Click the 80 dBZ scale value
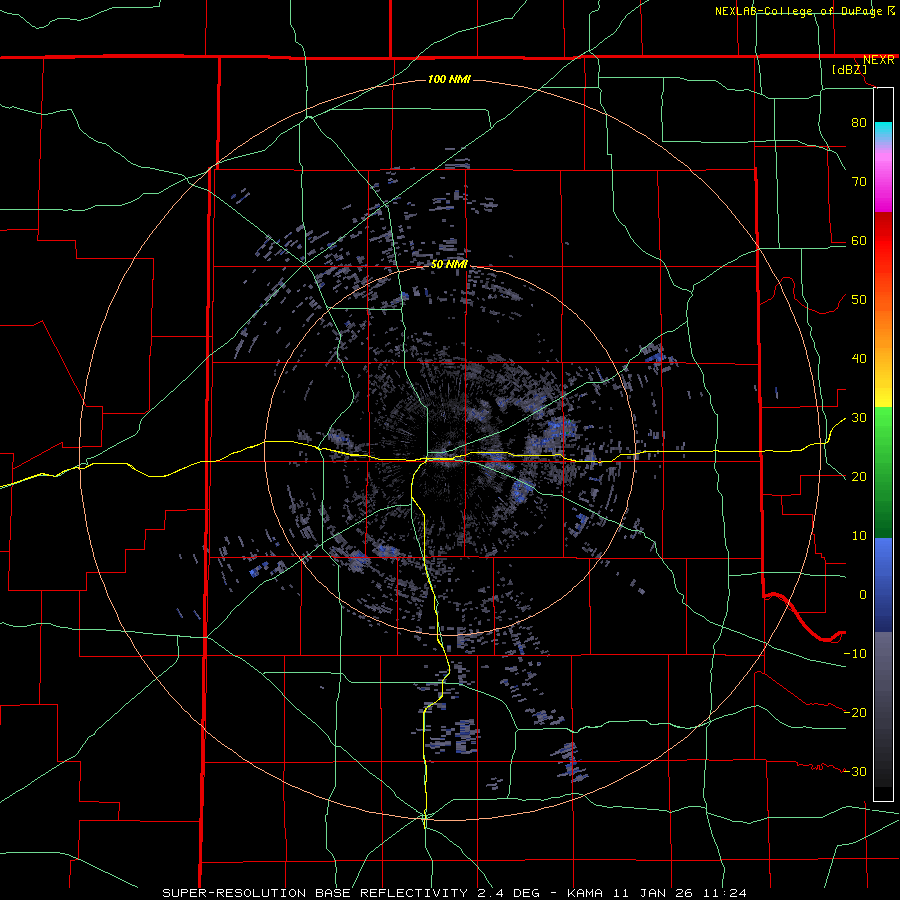Viewport: 900px width, 900px height. tap(859, 122)
